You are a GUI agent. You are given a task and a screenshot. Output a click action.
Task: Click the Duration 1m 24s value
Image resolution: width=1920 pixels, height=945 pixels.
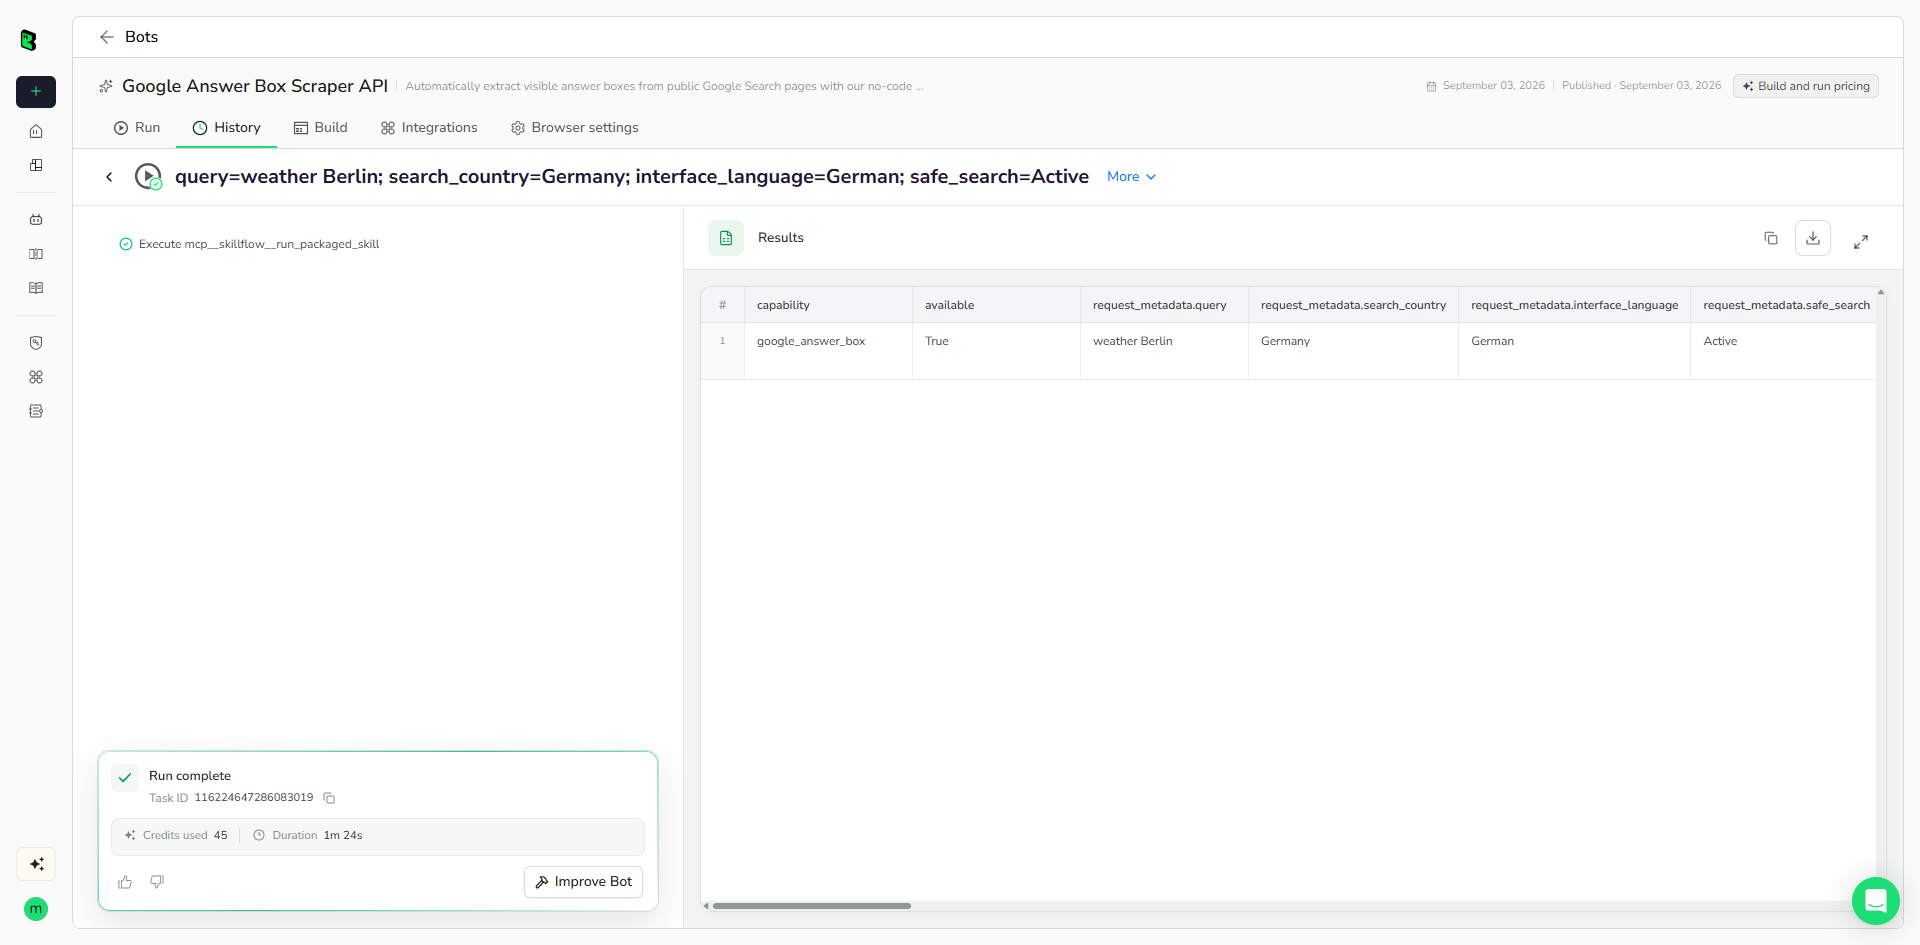coord(343,836)
